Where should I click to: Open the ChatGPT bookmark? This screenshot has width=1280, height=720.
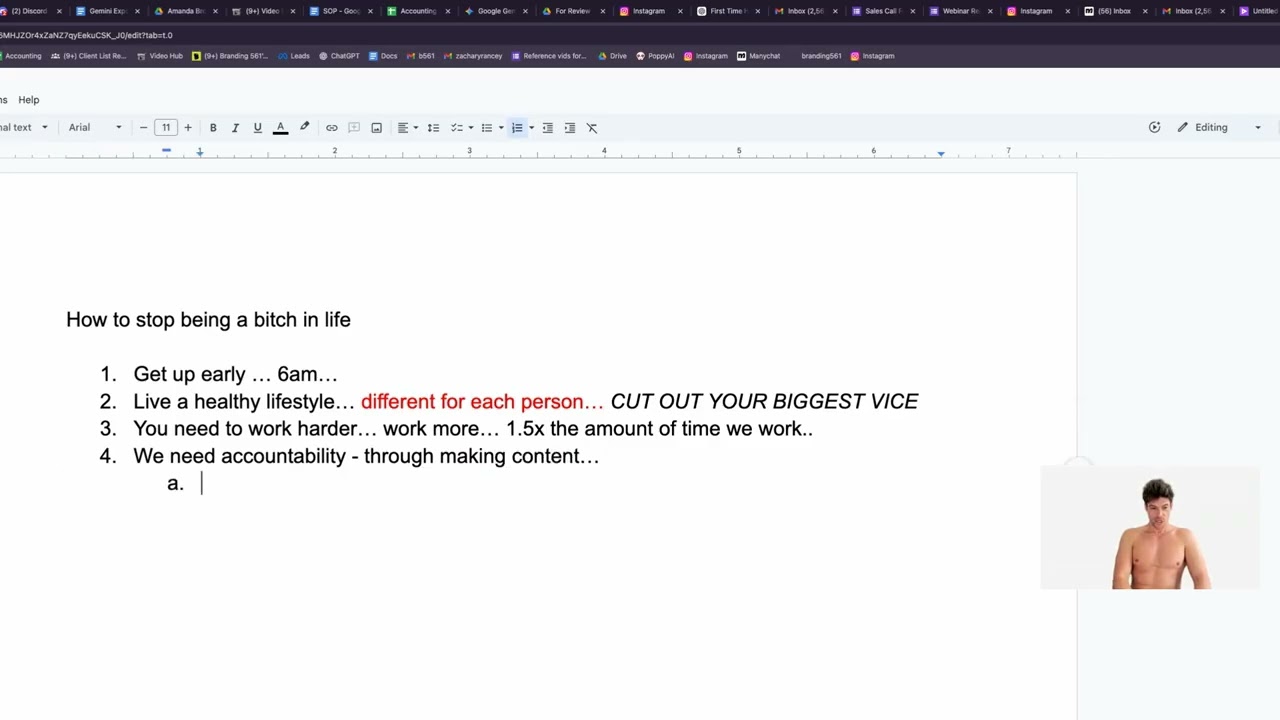point(339,56)
